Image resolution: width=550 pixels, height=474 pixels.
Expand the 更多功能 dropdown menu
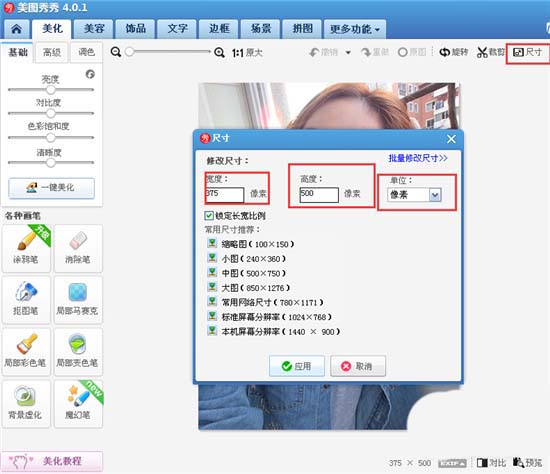[355, 29]
